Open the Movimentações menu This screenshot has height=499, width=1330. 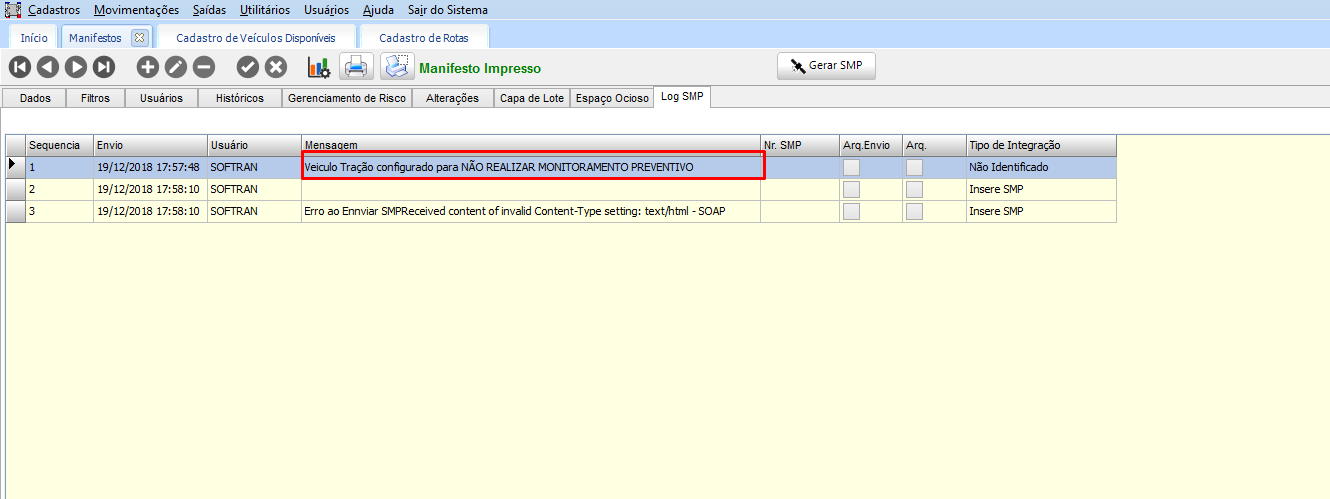tap(137, 9)
